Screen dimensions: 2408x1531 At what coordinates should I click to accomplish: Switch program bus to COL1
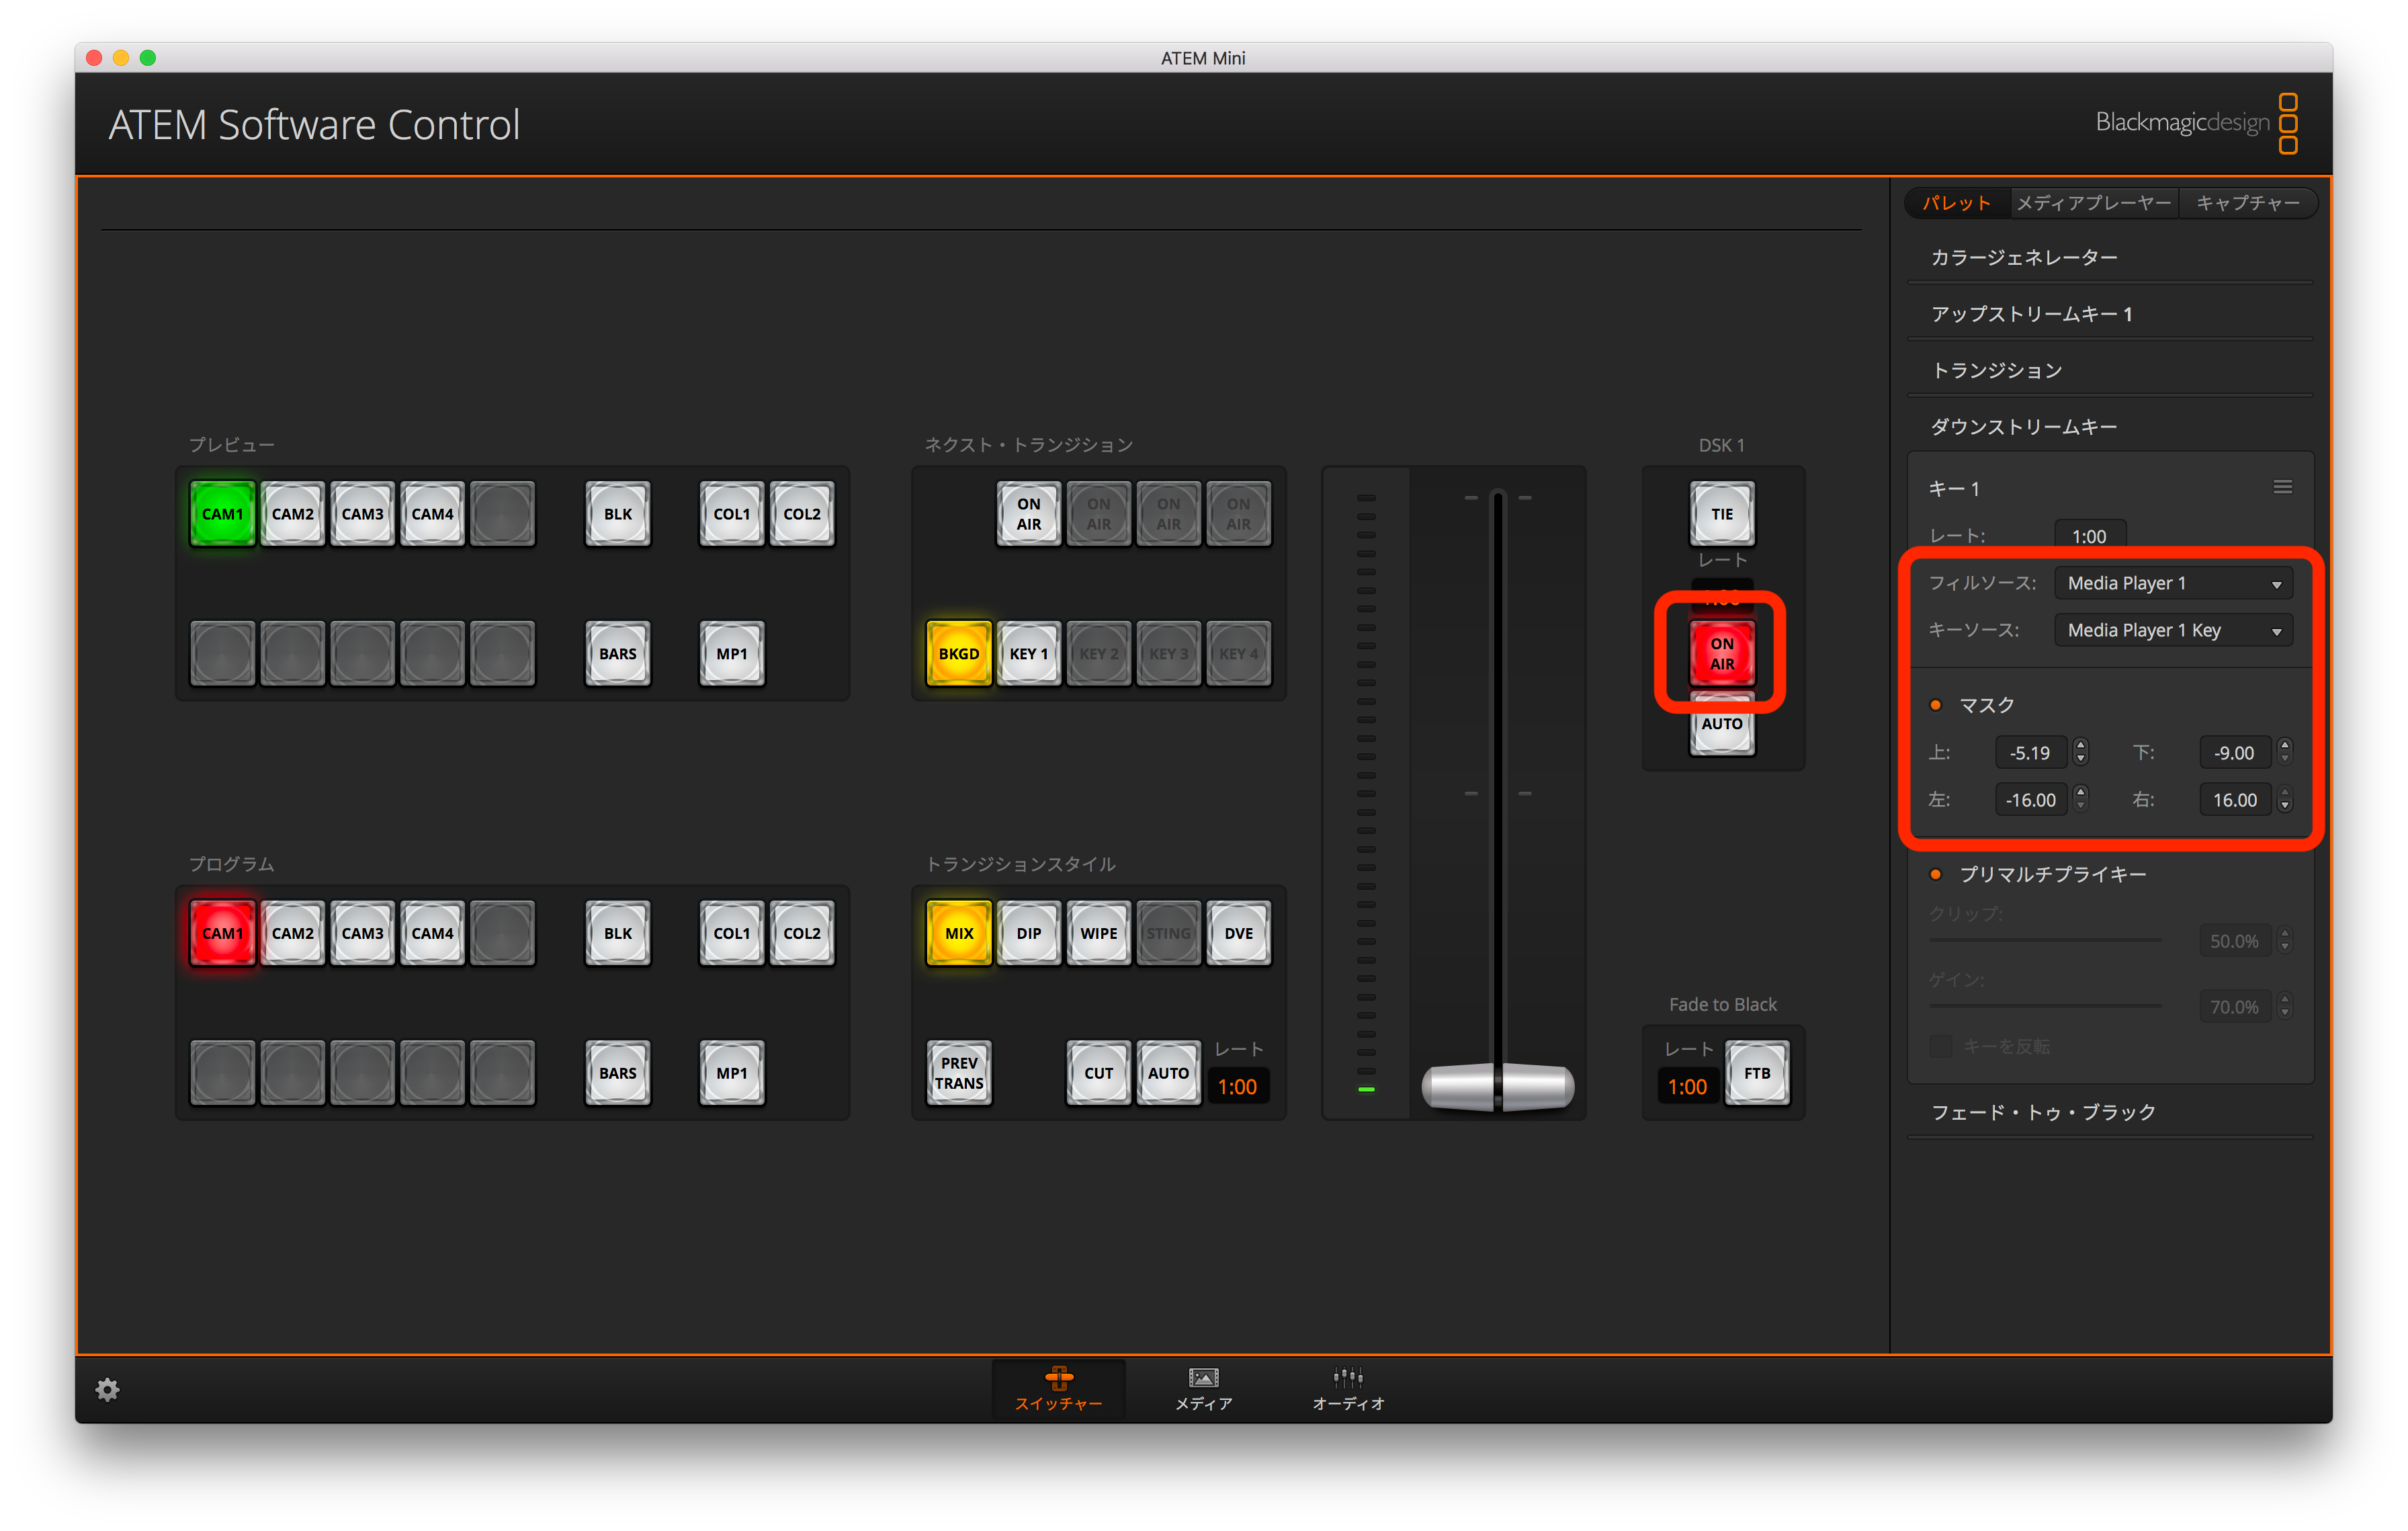[731, 933]
